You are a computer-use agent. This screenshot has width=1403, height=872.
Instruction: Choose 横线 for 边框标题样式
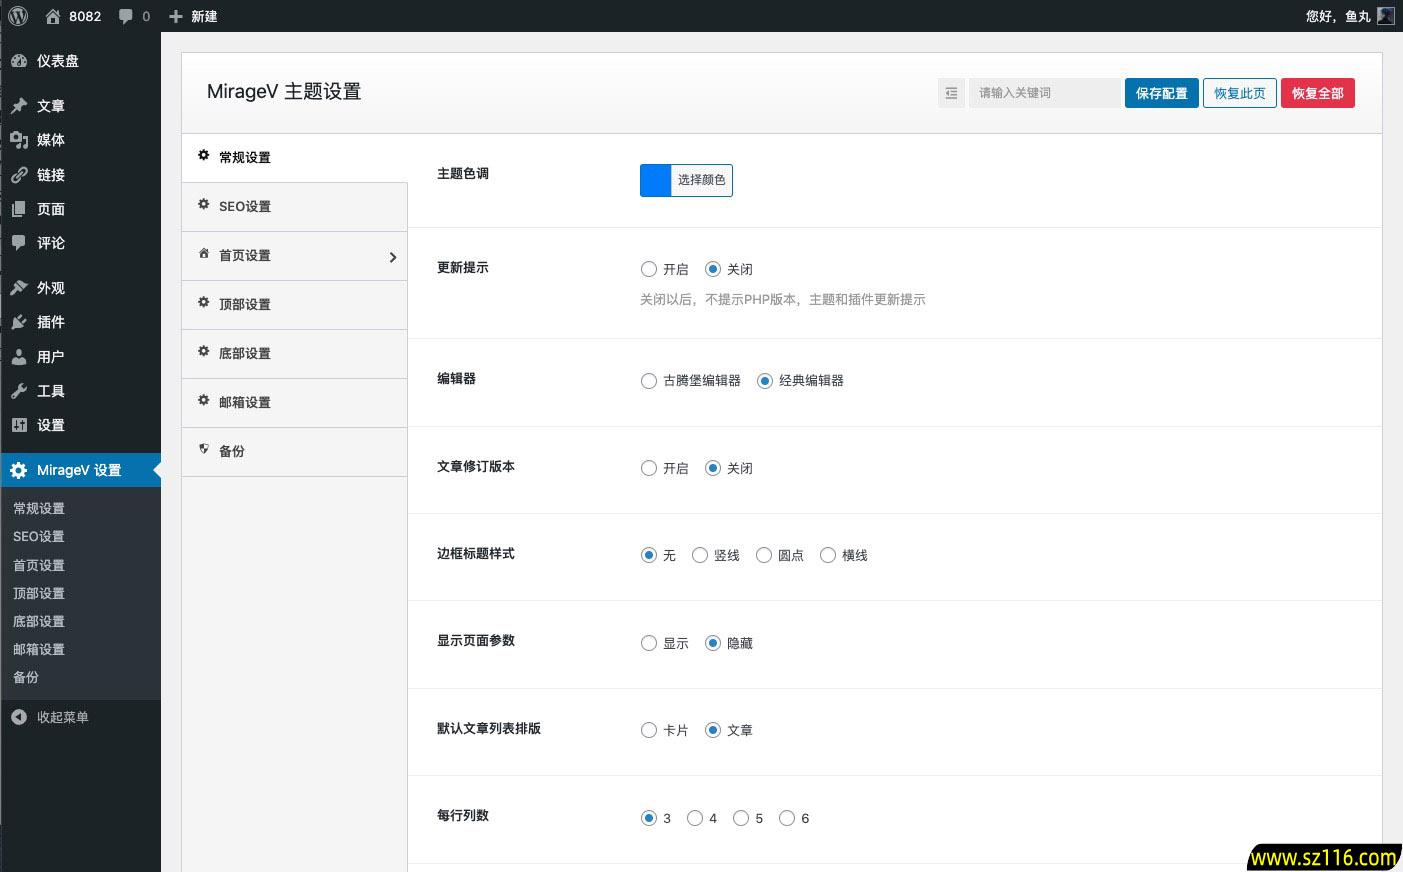click(828, 555)
